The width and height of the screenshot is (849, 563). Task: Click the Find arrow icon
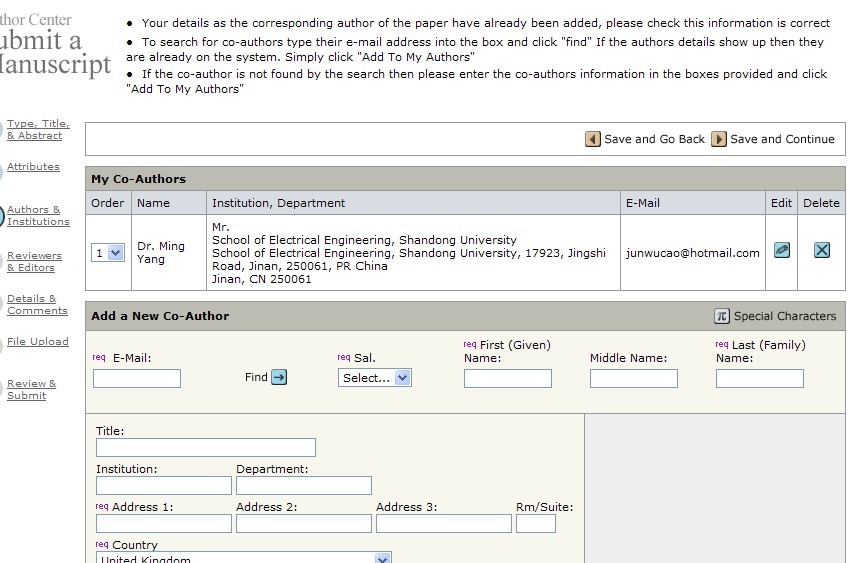(279, 377)
